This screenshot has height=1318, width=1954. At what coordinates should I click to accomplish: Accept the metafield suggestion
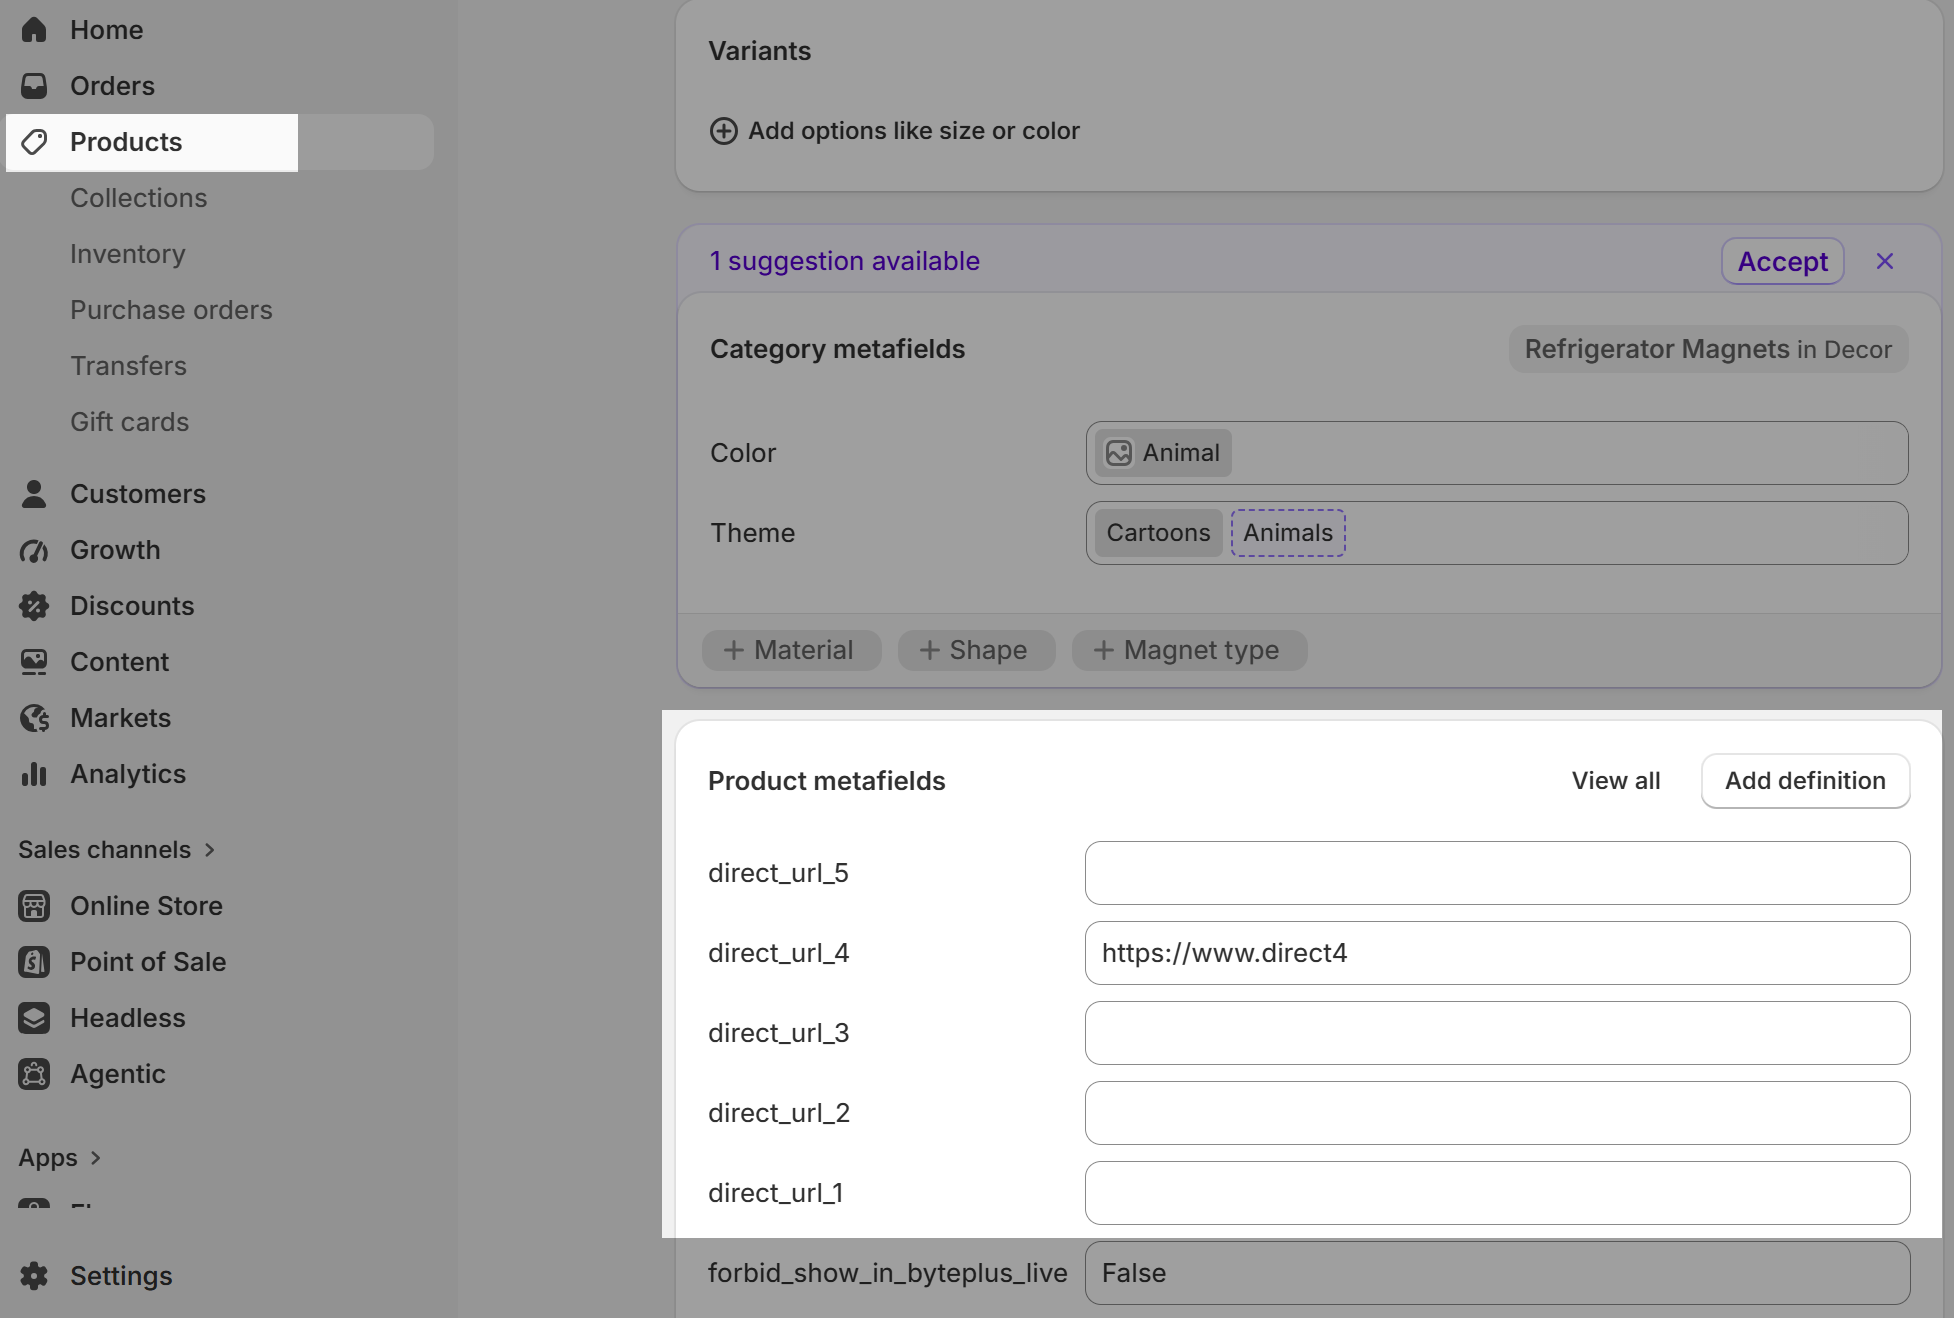point(1782,261)
